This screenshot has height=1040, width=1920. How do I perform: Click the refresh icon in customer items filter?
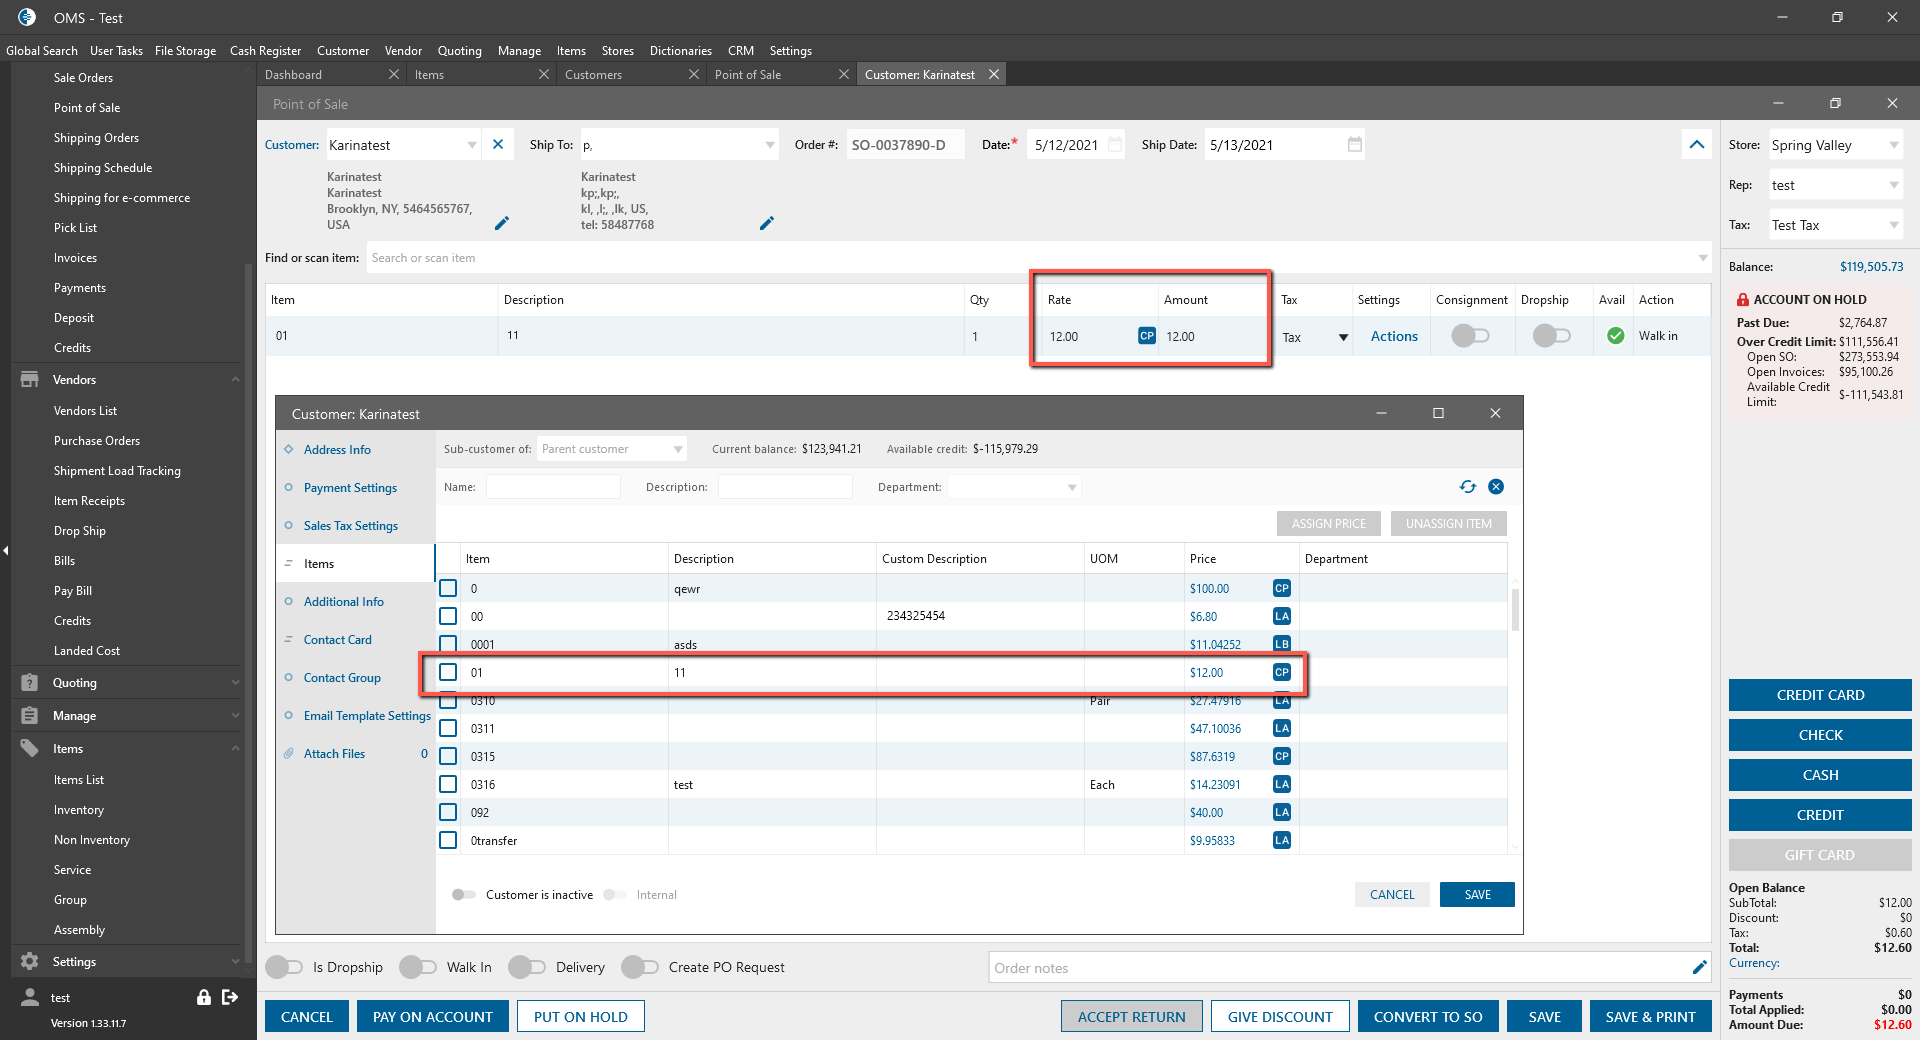[1467, 487]
